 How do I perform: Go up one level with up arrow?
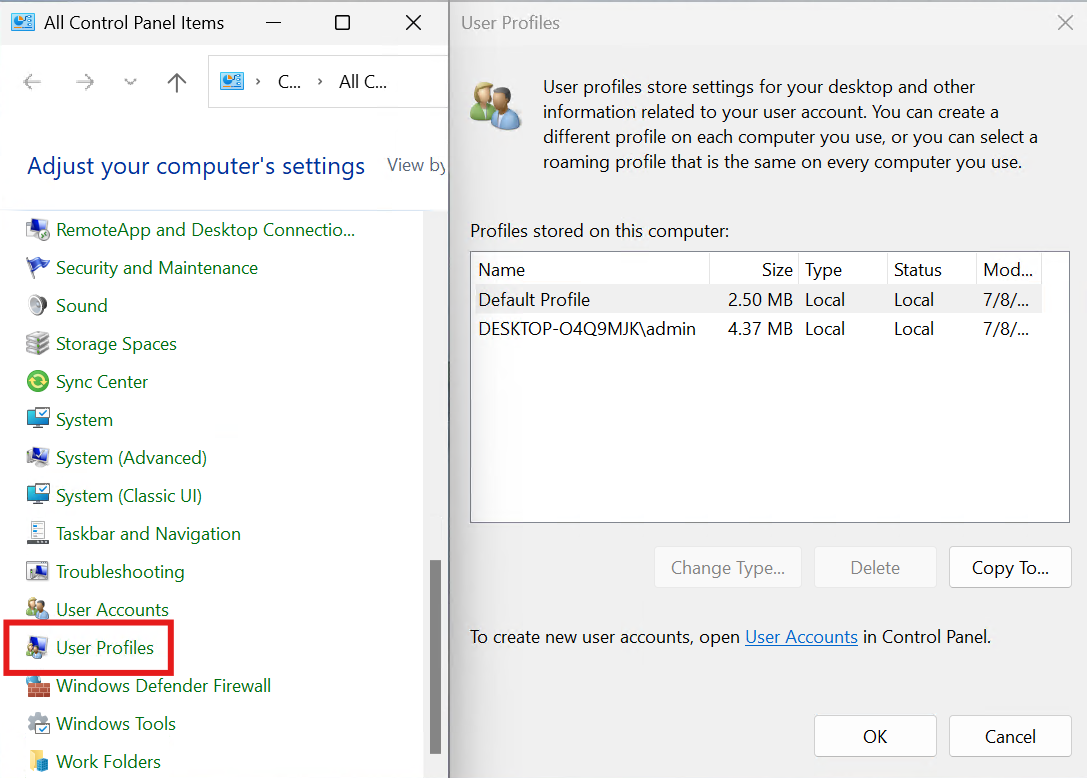coord(177,82)
